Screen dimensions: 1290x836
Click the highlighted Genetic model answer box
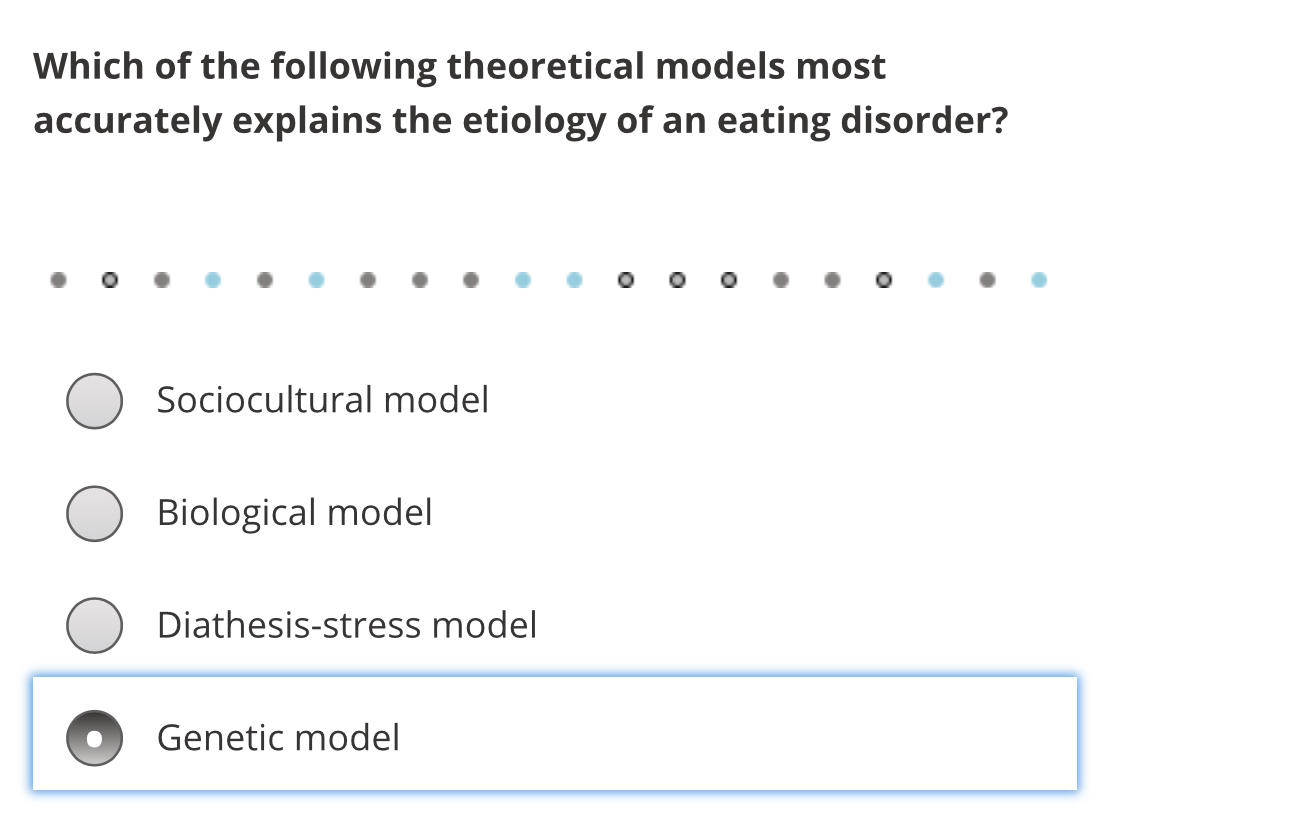tap(556, 733)
